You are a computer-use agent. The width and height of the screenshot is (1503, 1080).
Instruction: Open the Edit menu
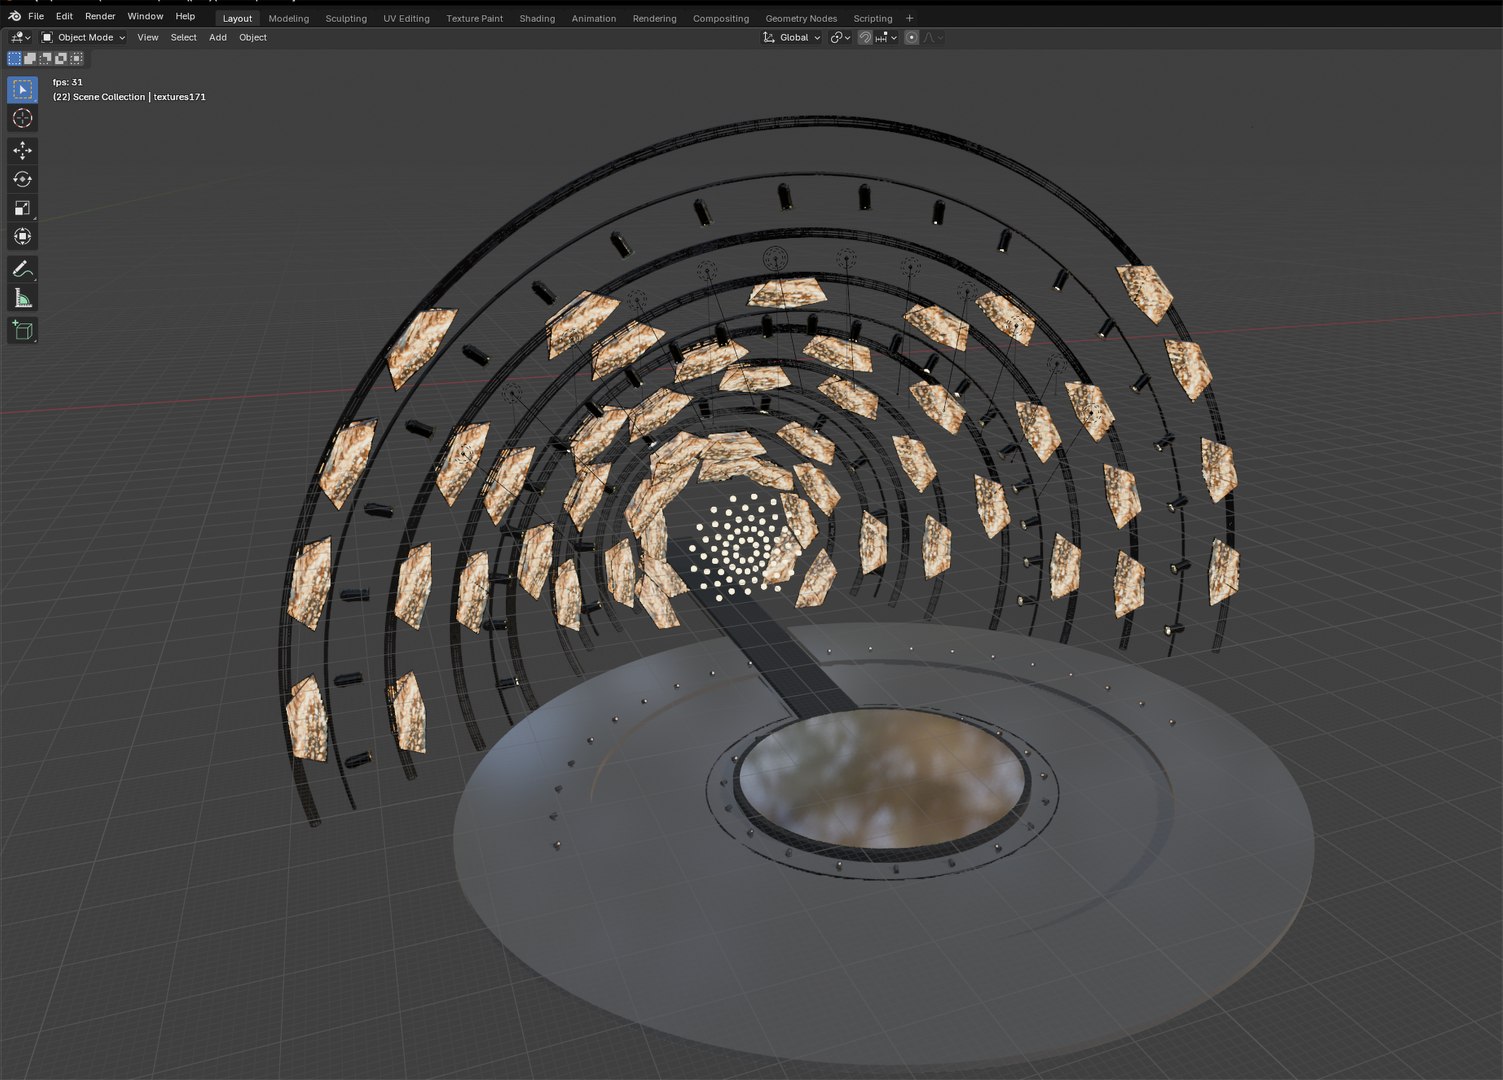point(64,16)
